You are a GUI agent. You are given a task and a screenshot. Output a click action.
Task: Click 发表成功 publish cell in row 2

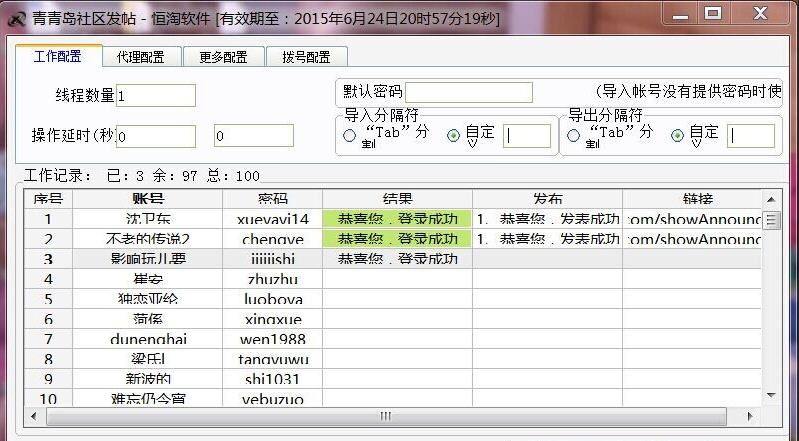(548, 239)
